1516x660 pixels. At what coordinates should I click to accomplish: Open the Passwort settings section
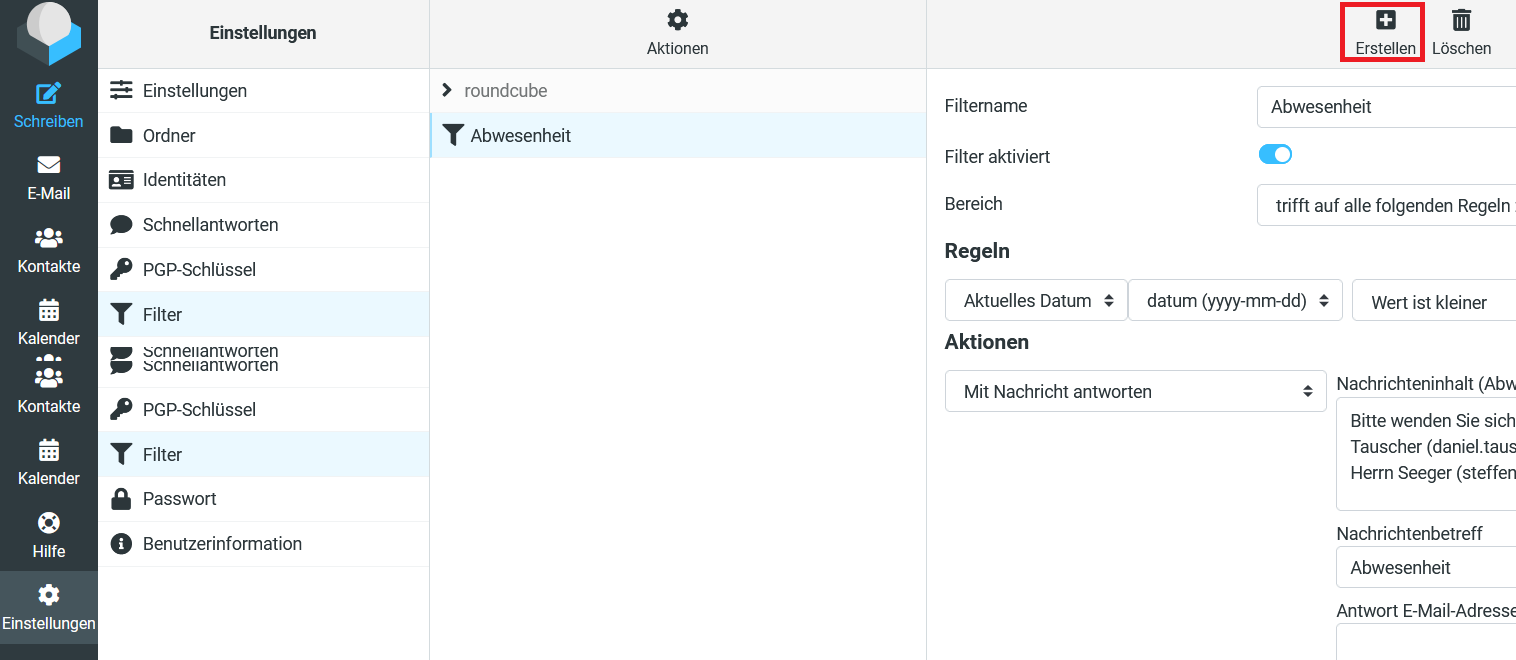[264, 499]
